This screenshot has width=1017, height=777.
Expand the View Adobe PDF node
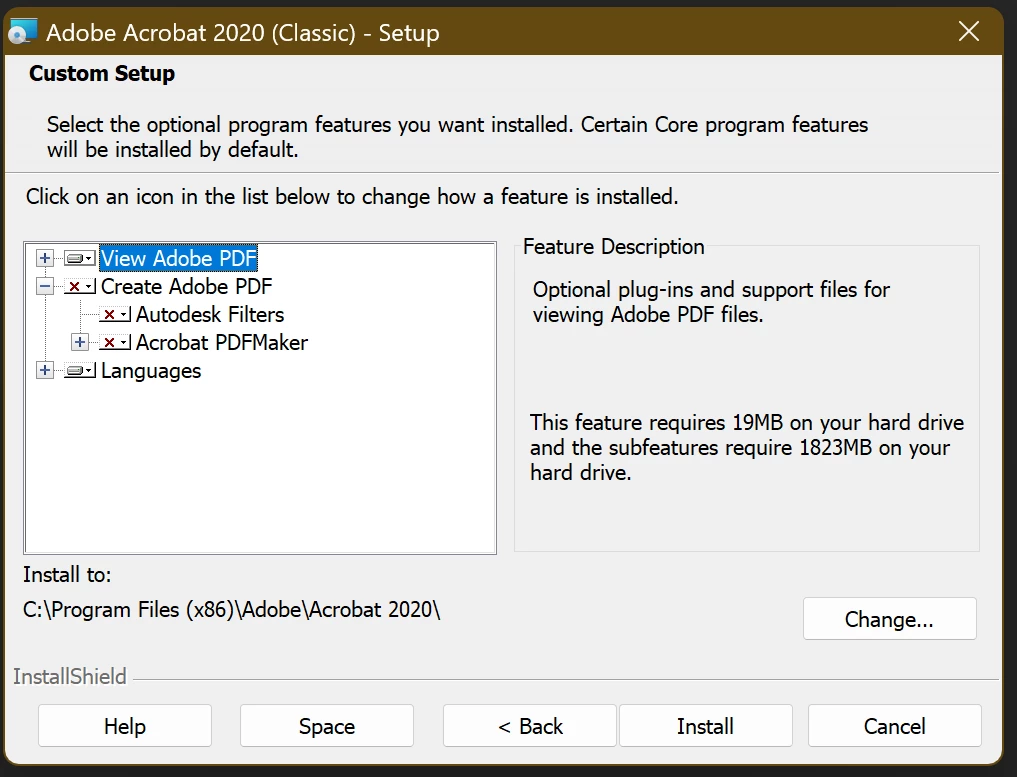pyautogui.click(x=45, y=258)
